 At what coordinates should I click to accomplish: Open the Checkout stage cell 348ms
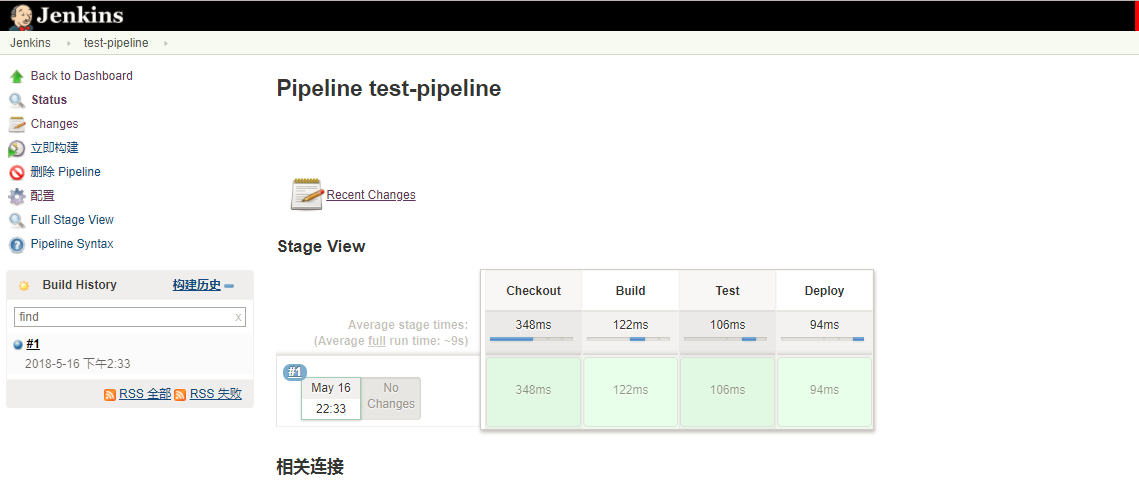click(x=533, y=392)
